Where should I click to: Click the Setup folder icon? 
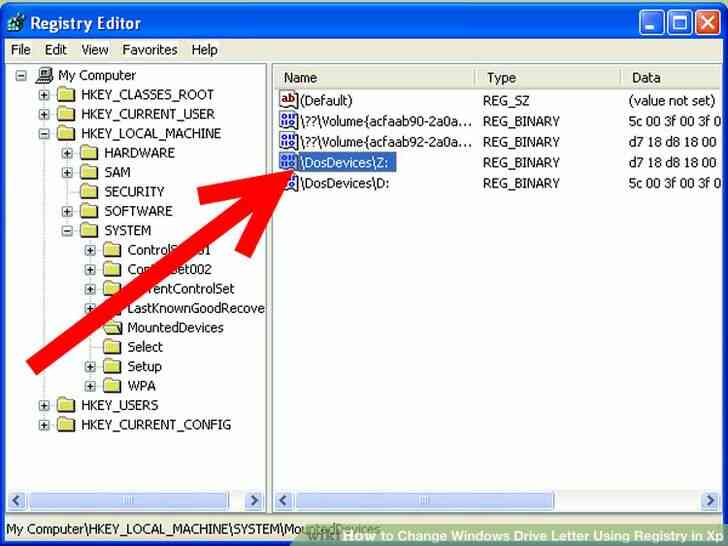tap(112, 367)
